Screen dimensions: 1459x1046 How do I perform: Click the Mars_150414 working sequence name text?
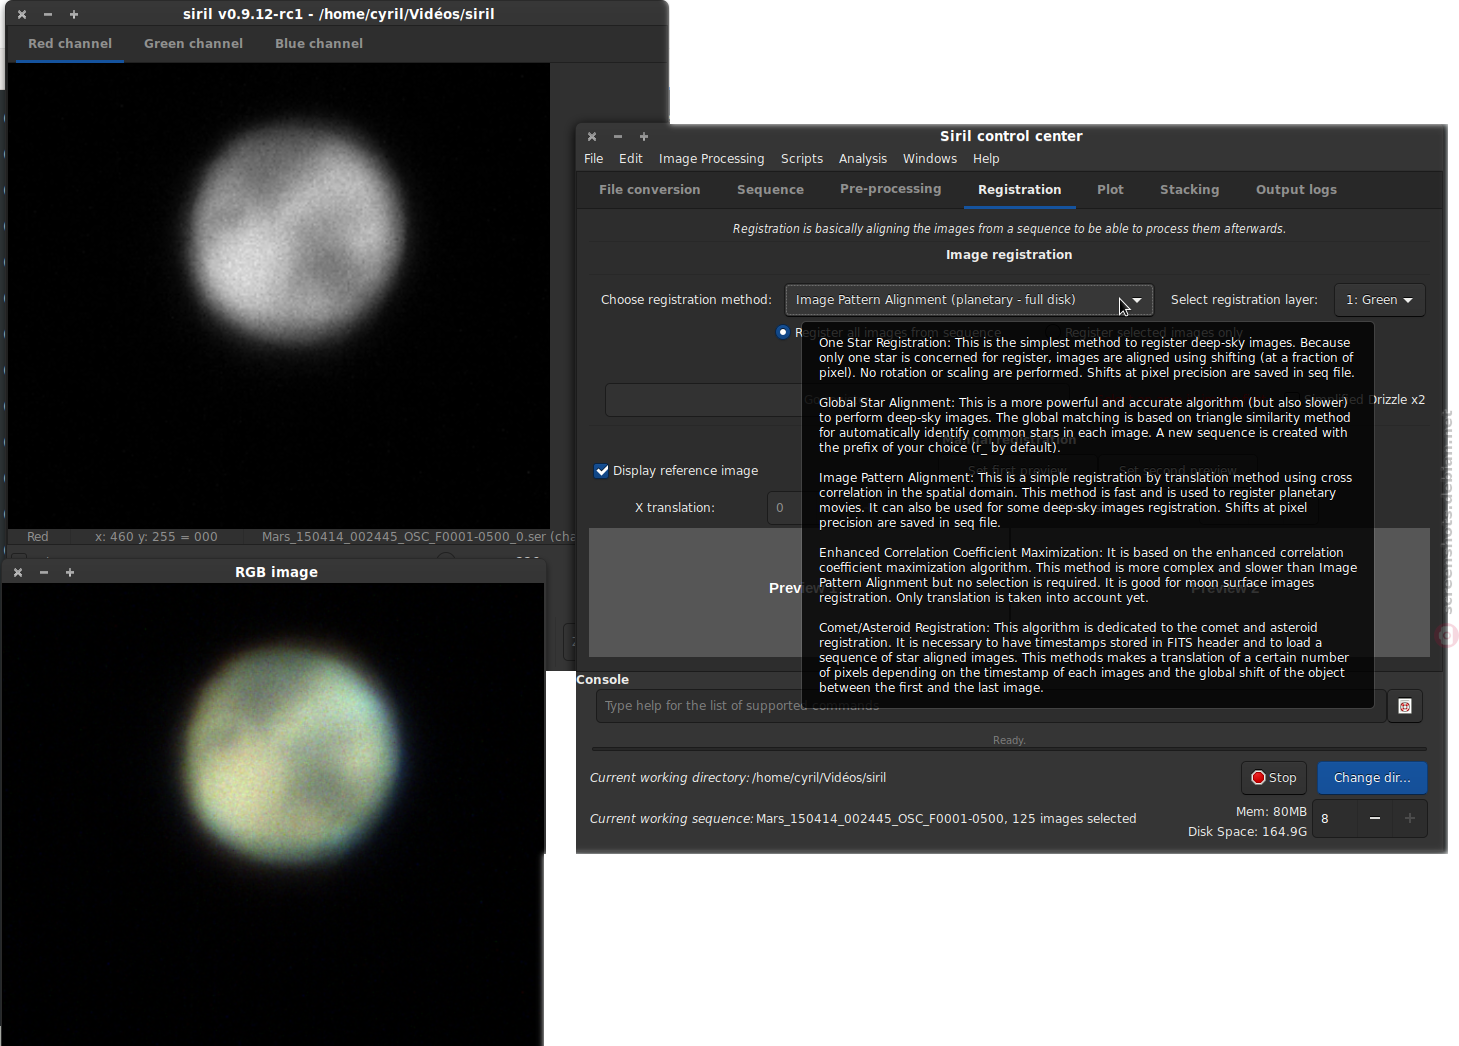pos(880,819)
